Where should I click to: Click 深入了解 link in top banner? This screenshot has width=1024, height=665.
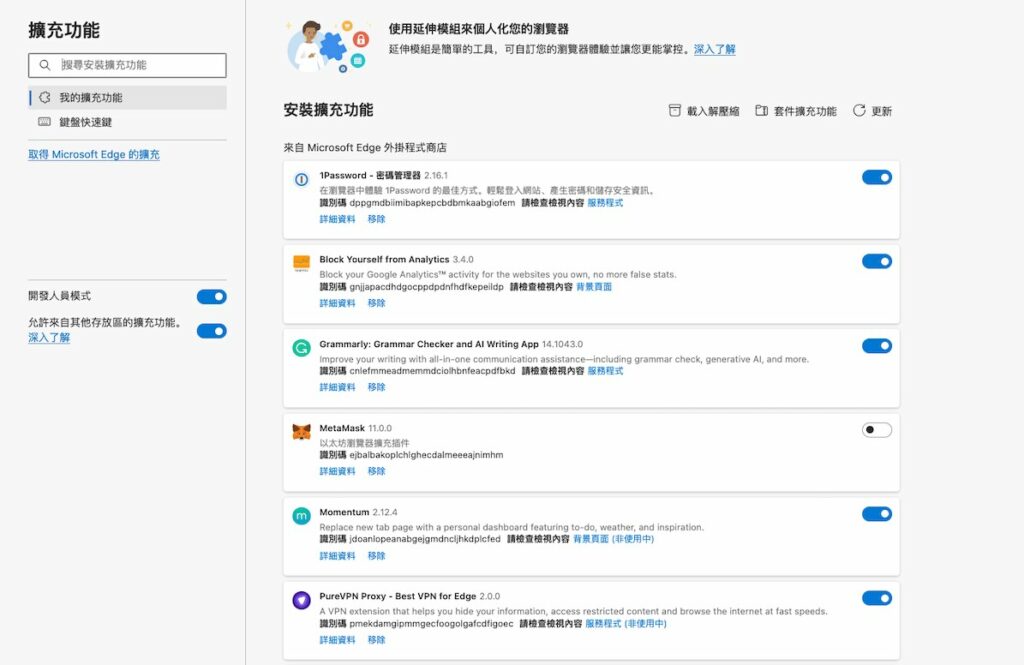point(714,49)
